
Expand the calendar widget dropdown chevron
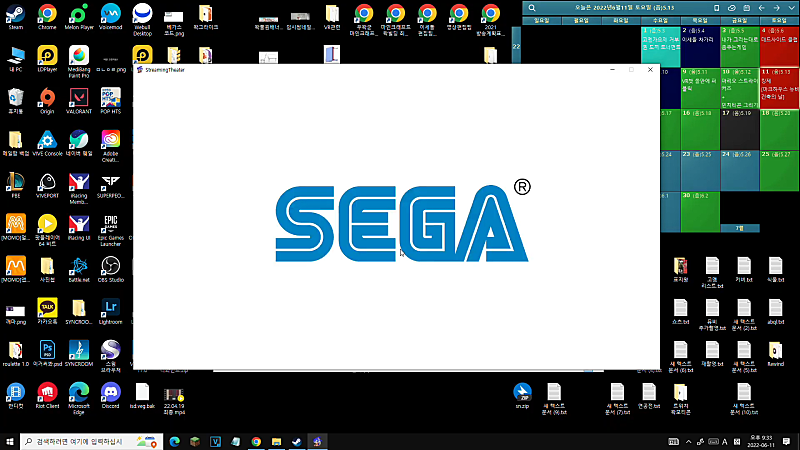coord(791,8)
